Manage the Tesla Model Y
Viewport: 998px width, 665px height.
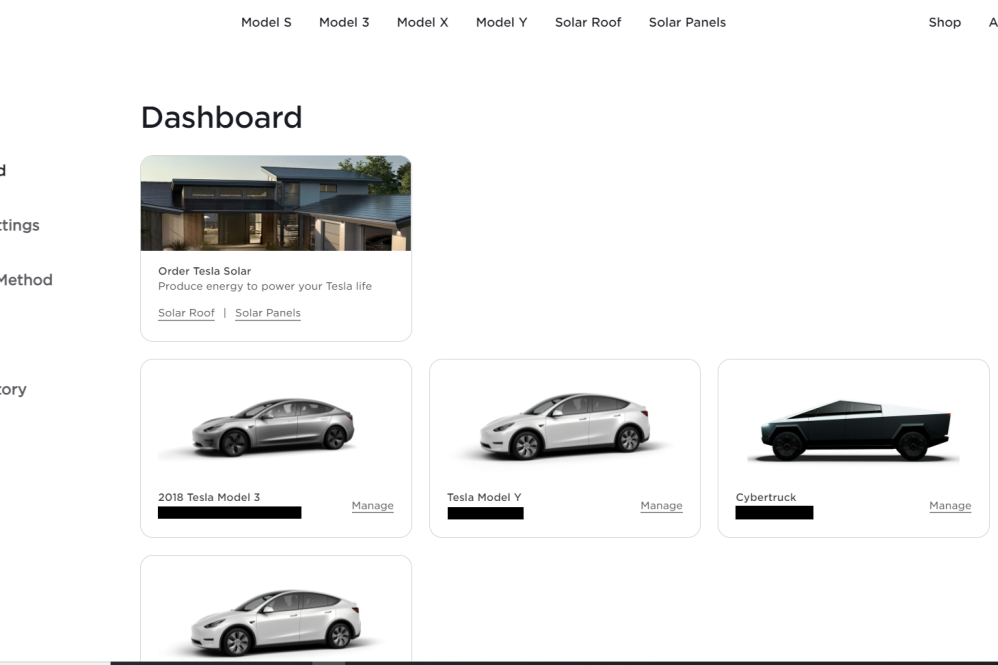[x=661, y=505]
